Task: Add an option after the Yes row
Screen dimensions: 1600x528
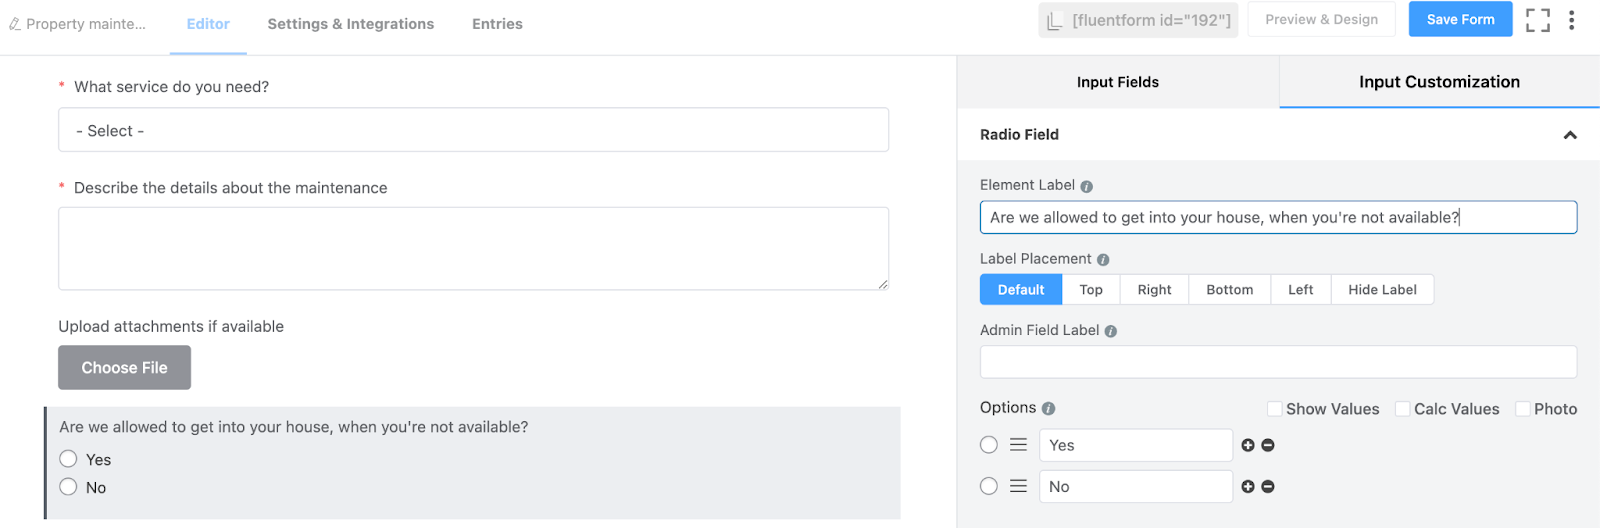Action: (x=1248, y=445)
